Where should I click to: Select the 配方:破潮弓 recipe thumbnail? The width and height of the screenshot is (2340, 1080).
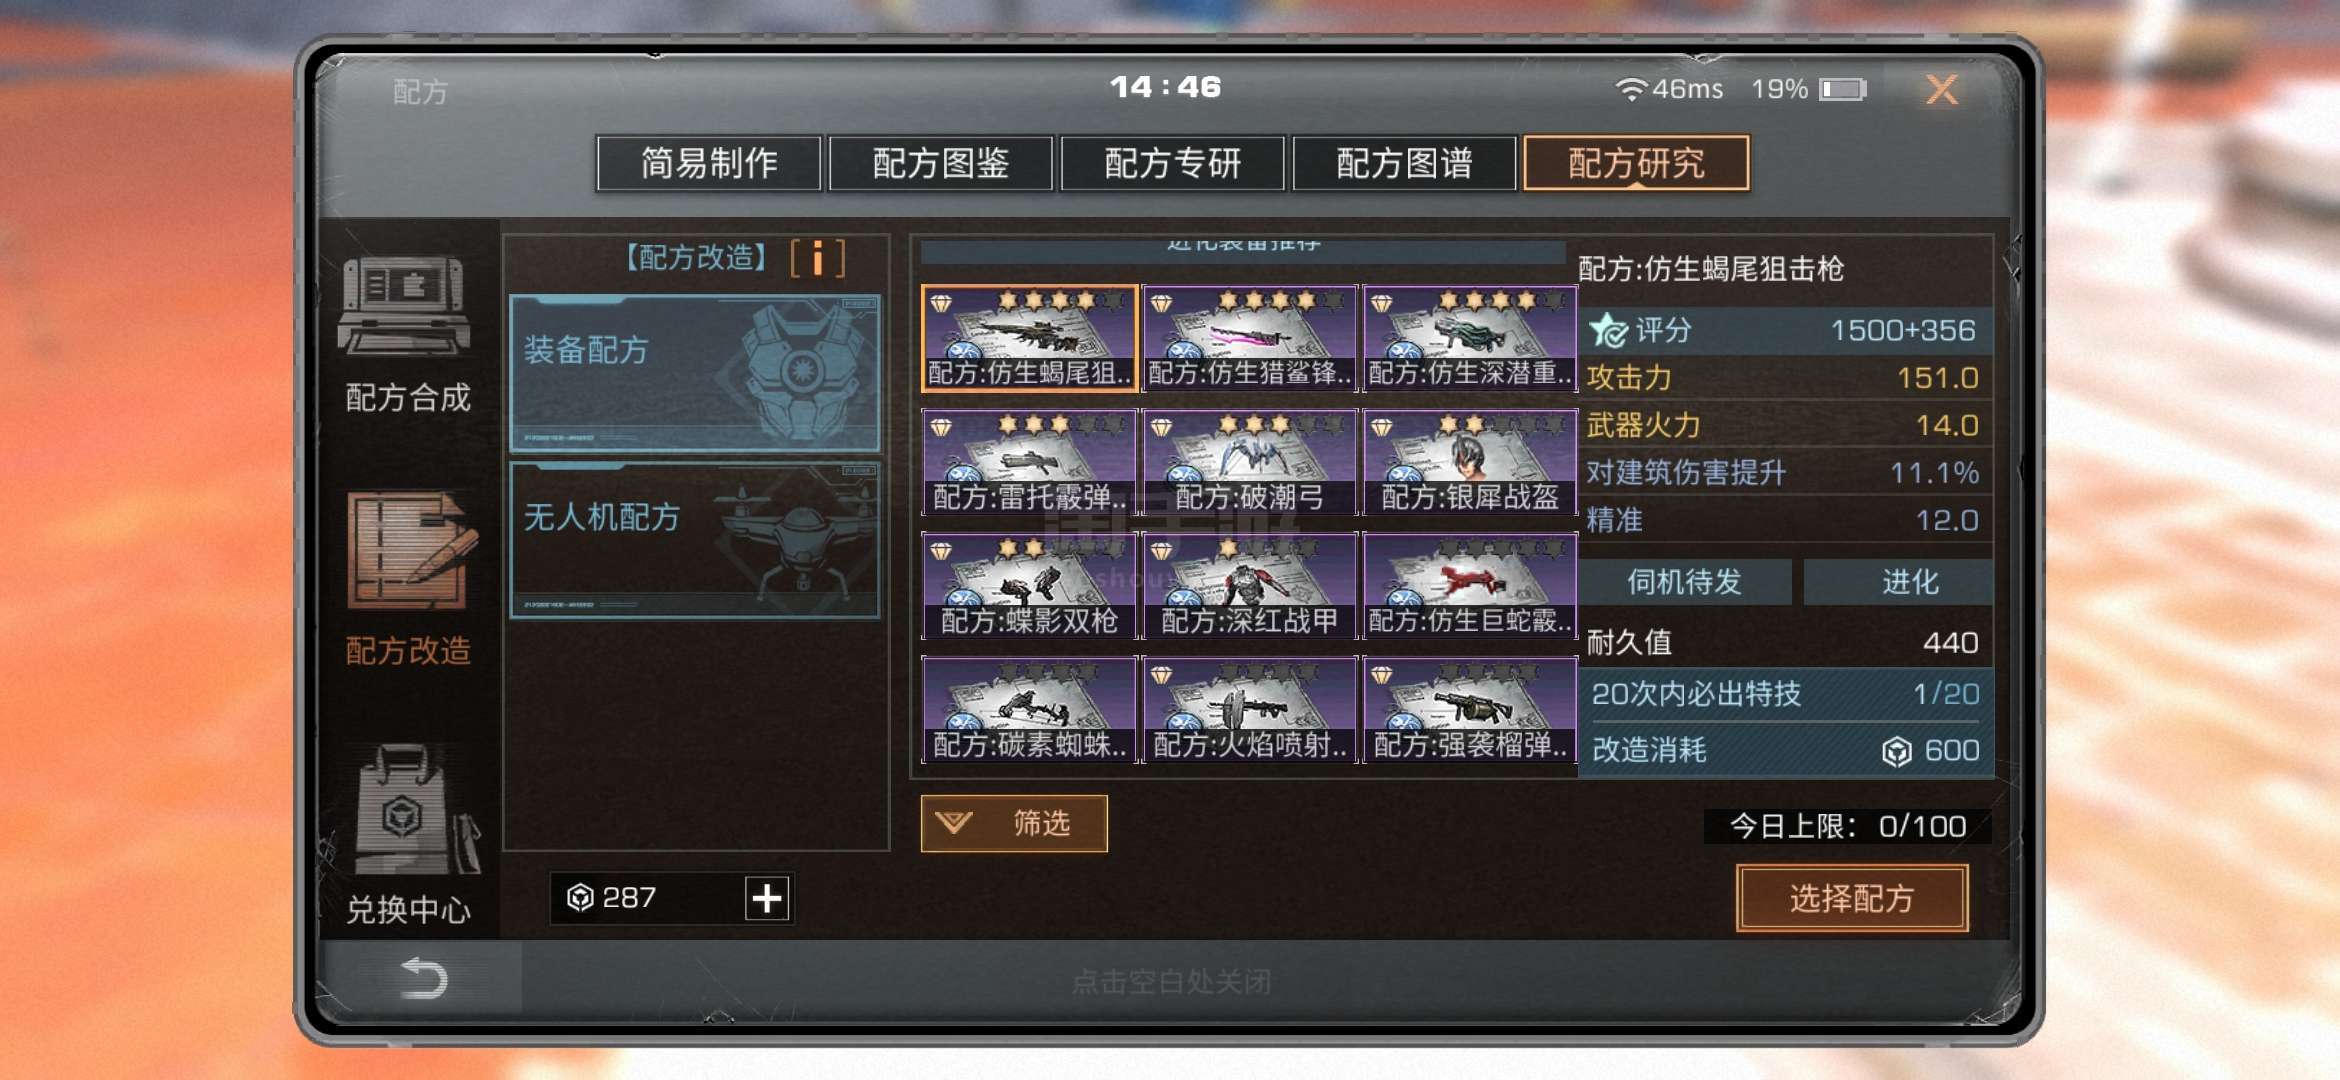[1249, 463]
